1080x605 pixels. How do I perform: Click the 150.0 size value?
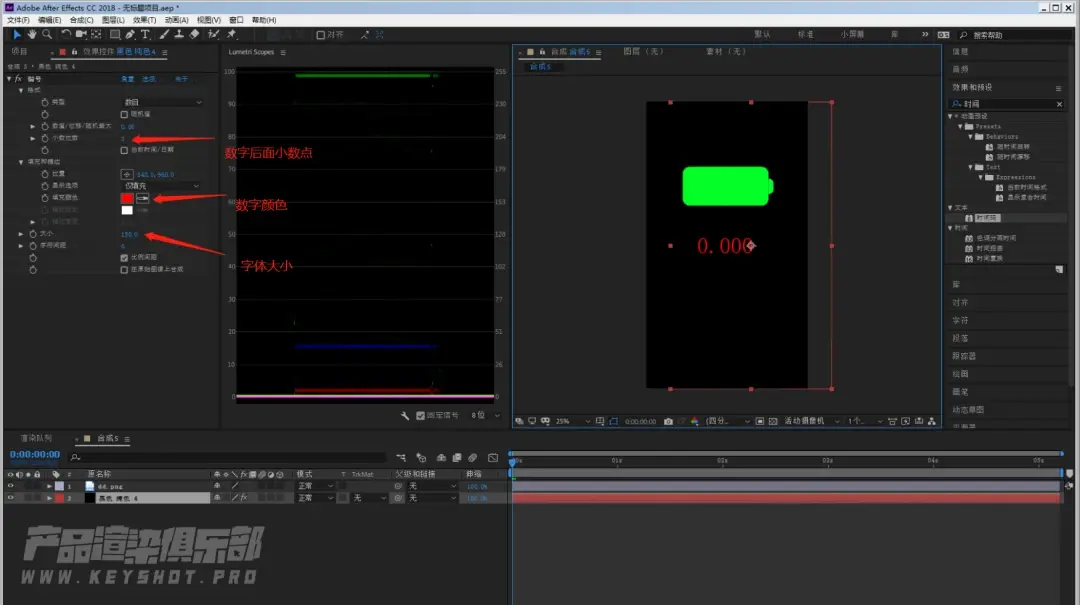pyautogui.click(x=129, y=234)
